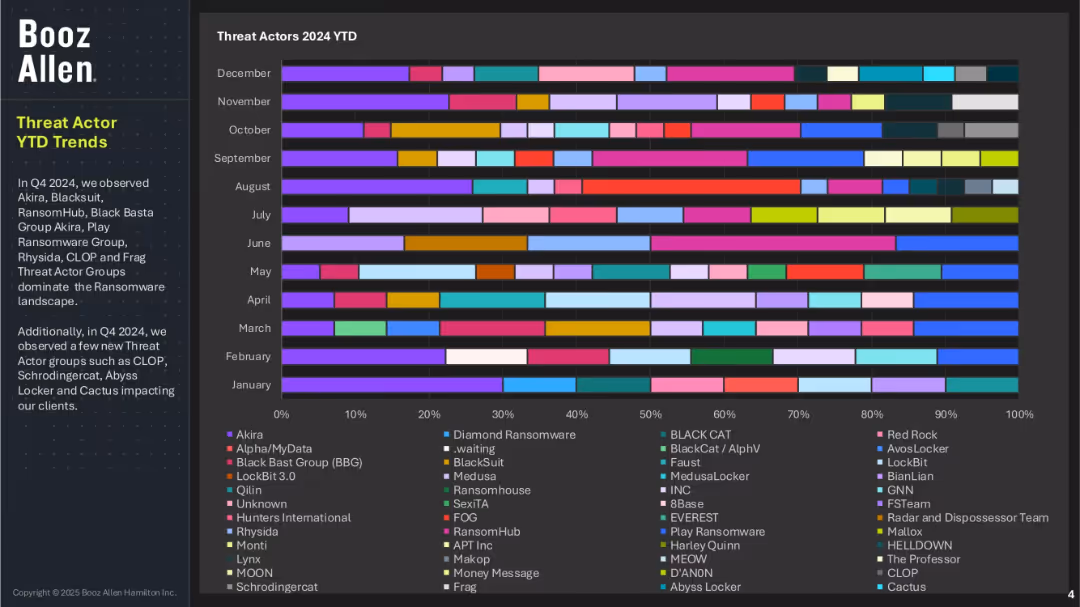Click the 100% axis tick label
The width and height of the screenshot is (1080, 607).
click(x=1019, y=414)
